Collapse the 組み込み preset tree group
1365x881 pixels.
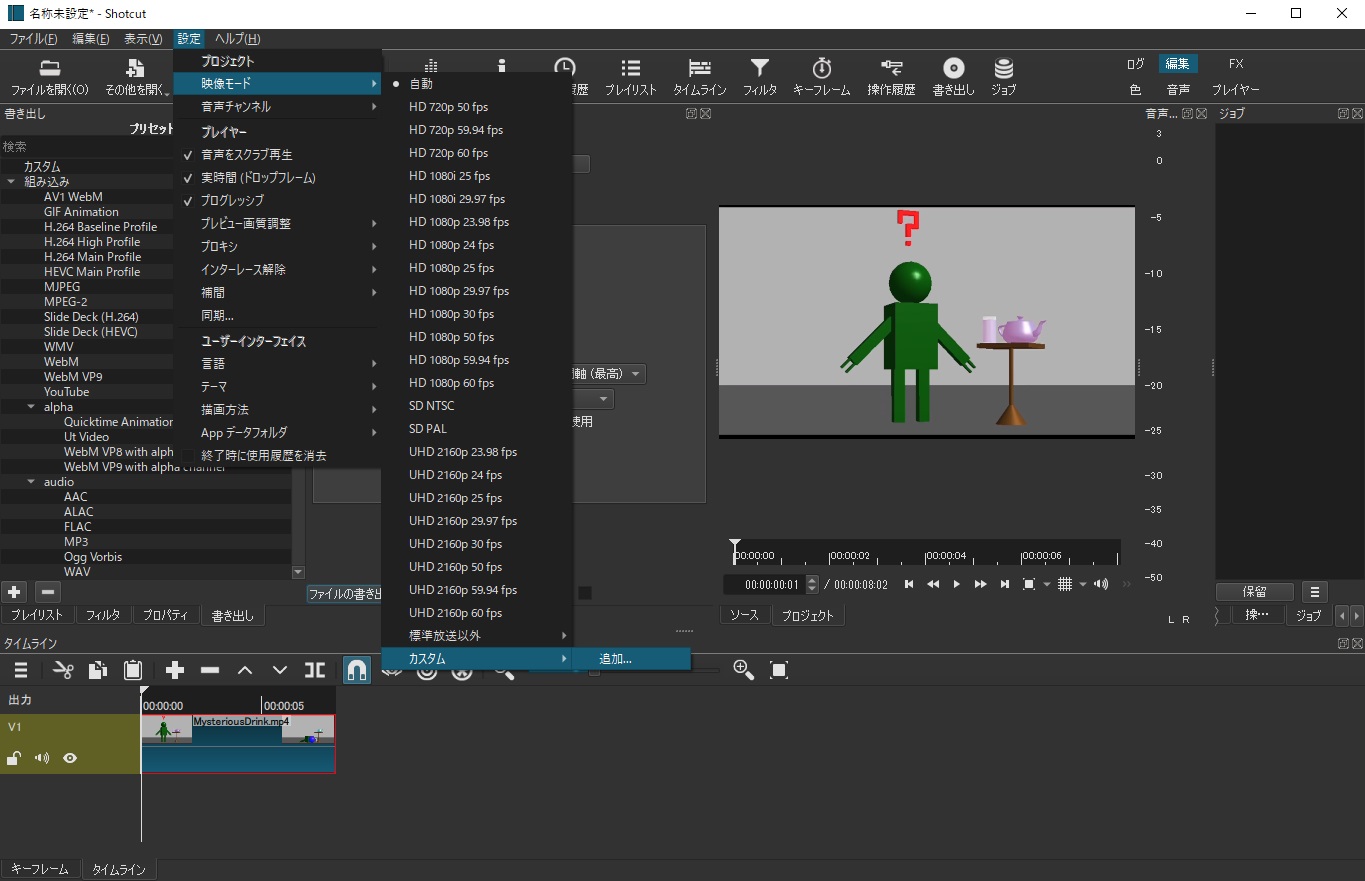click(x=11, y=182)
